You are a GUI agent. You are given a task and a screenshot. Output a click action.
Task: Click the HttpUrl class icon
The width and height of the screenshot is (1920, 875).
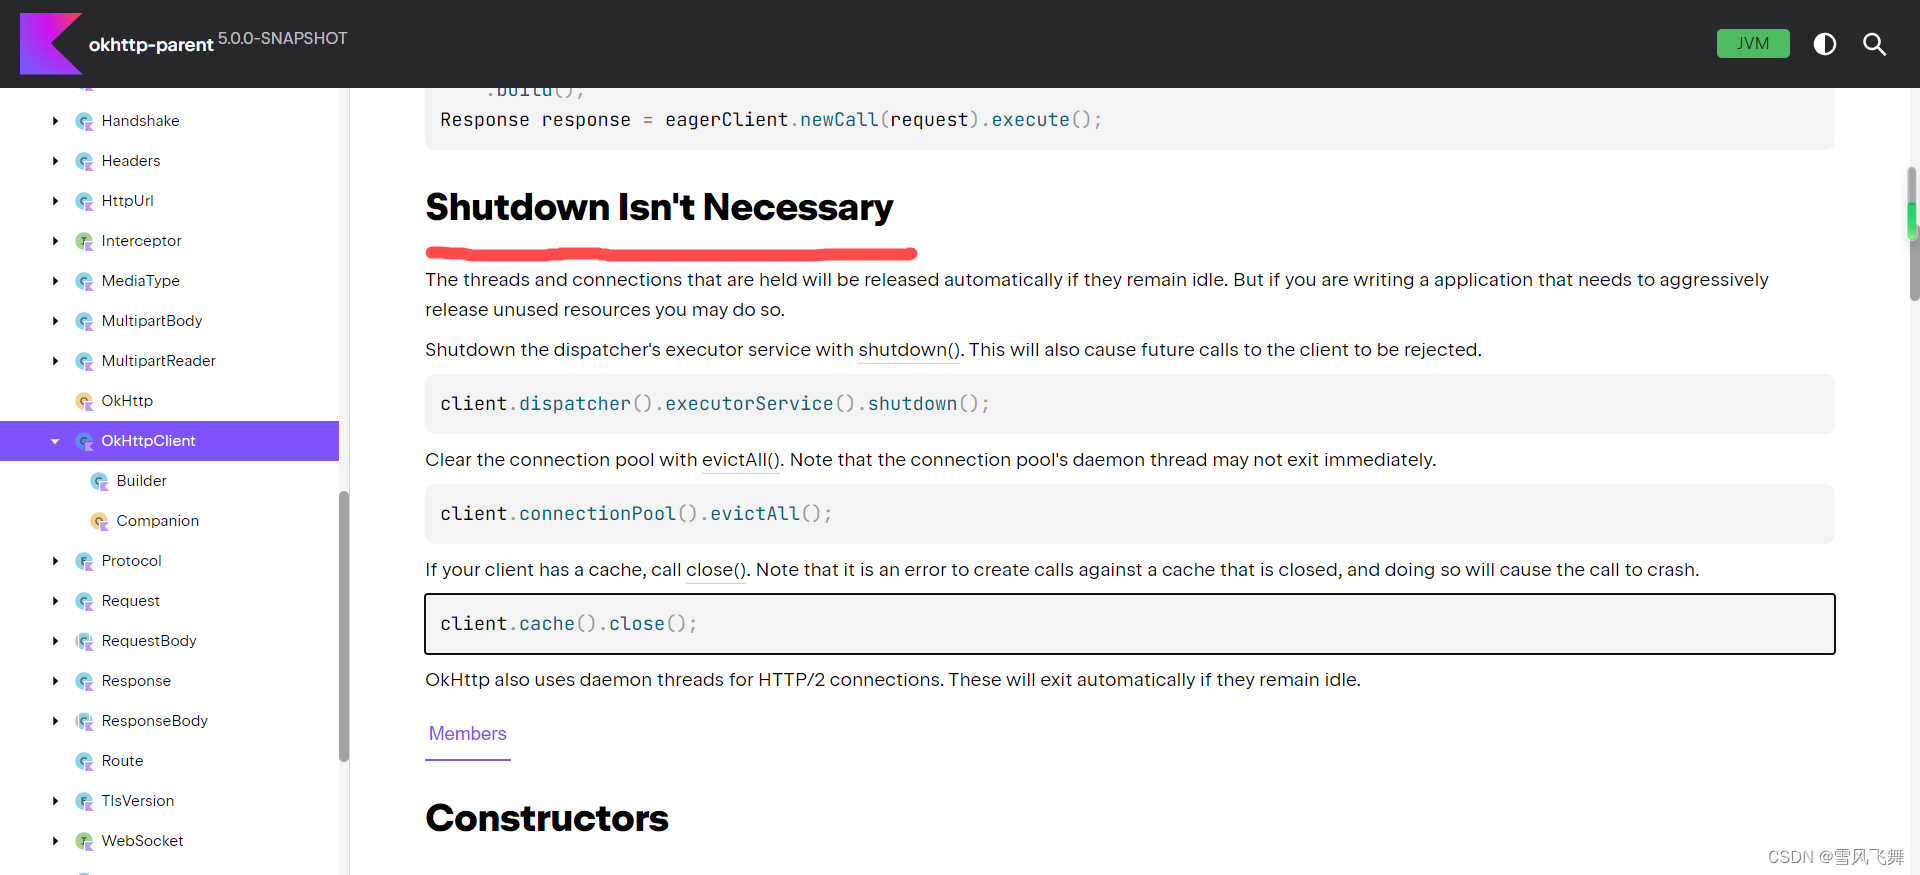coord(85,202)
